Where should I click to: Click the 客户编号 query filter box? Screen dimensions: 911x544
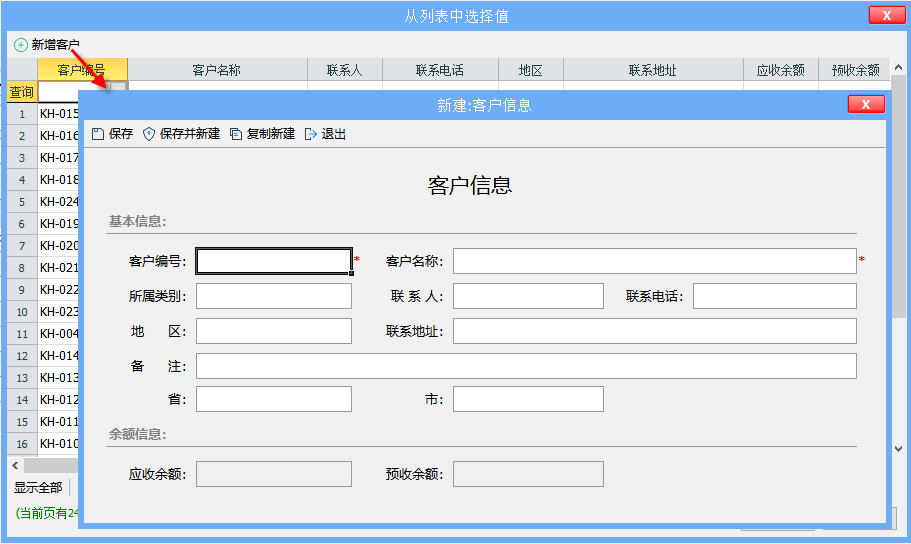coord(73,92)
